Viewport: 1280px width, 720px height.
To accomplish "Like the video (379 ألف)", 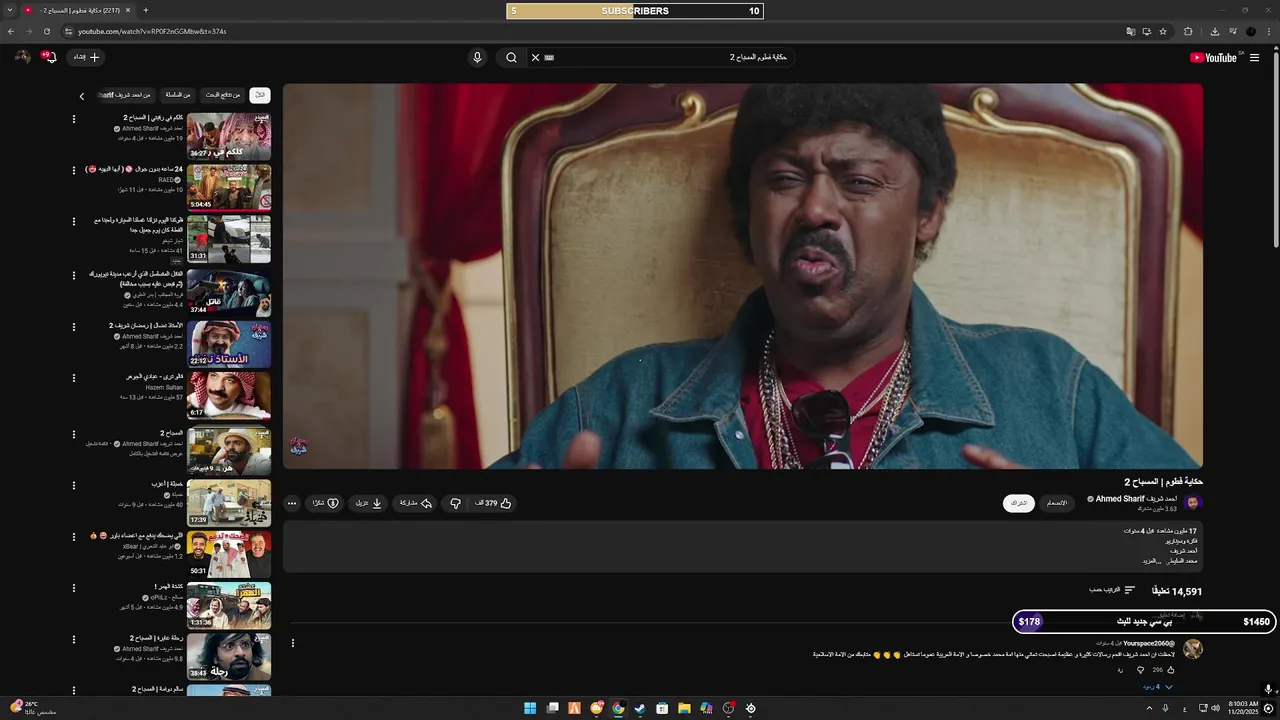I will (x=494, y=503).
